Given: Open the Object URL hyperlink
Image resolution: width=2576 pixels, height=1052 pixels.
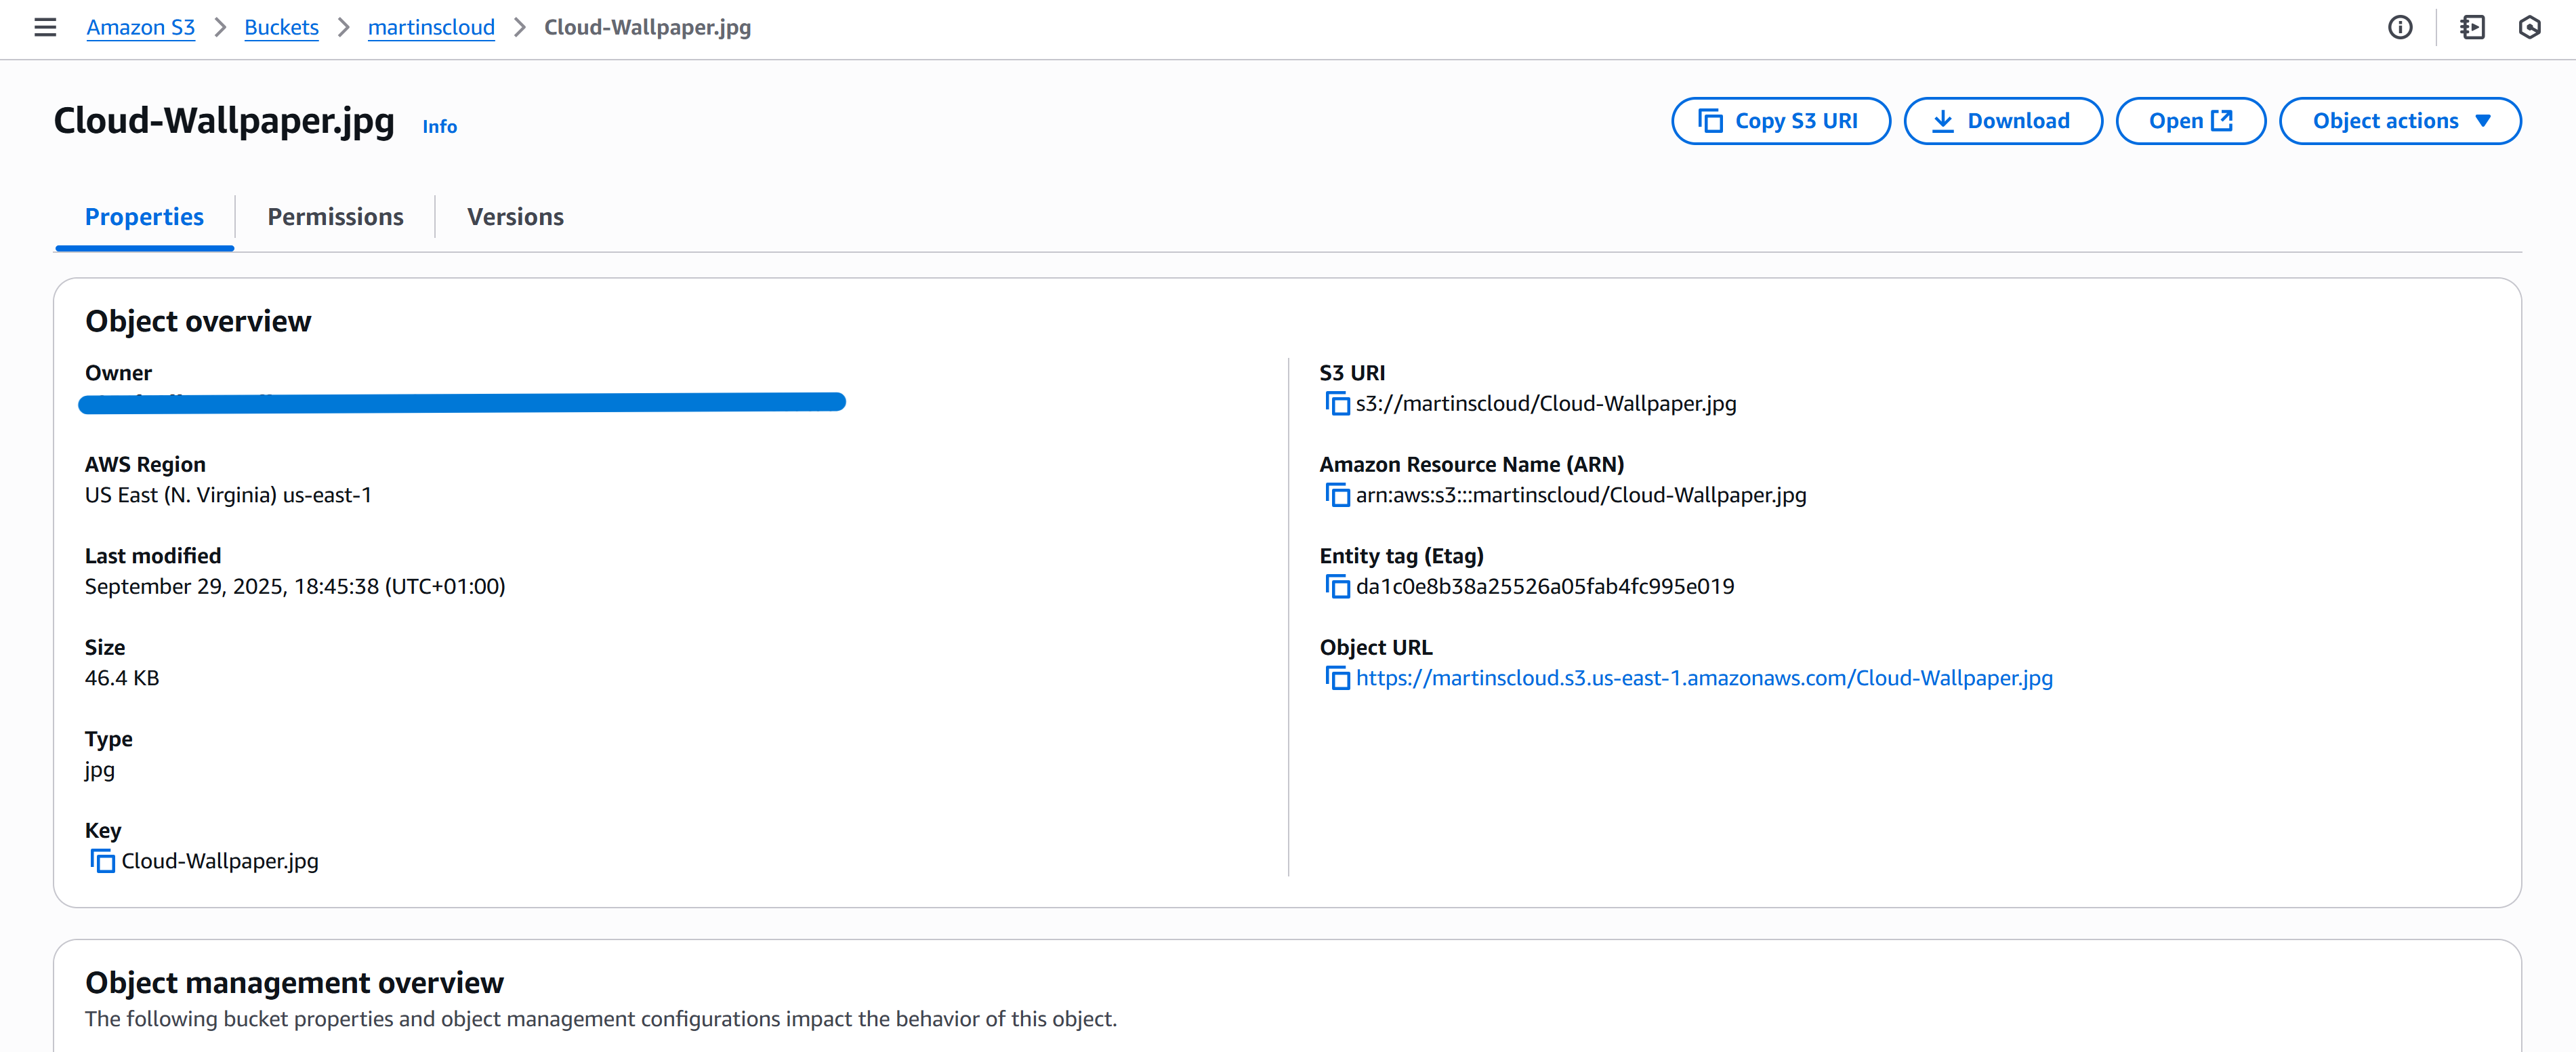Looking at the screenshot, I should [x=1704, y=678].
